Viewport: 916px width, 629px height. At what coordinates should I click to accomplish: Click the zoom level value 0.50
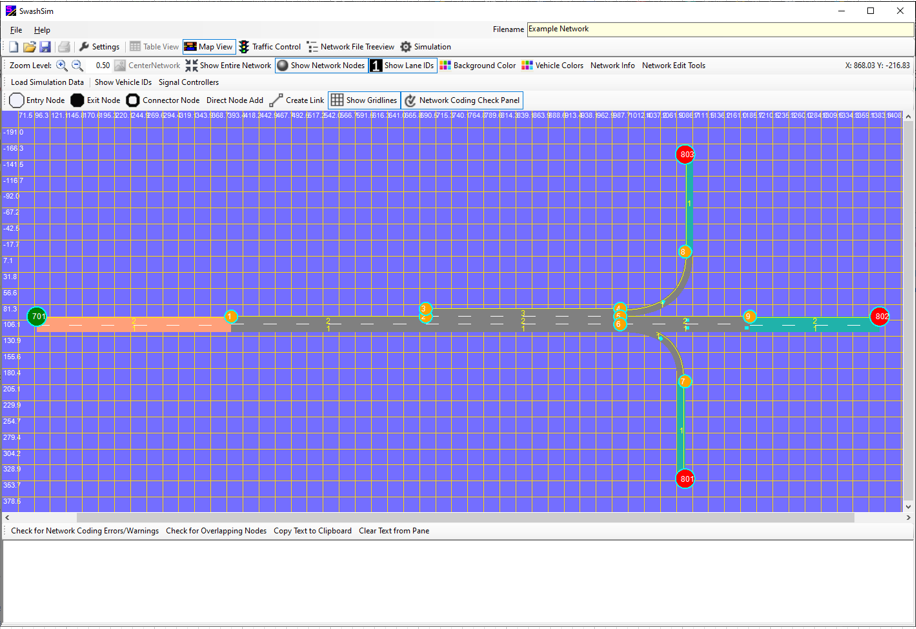(103, 65)
